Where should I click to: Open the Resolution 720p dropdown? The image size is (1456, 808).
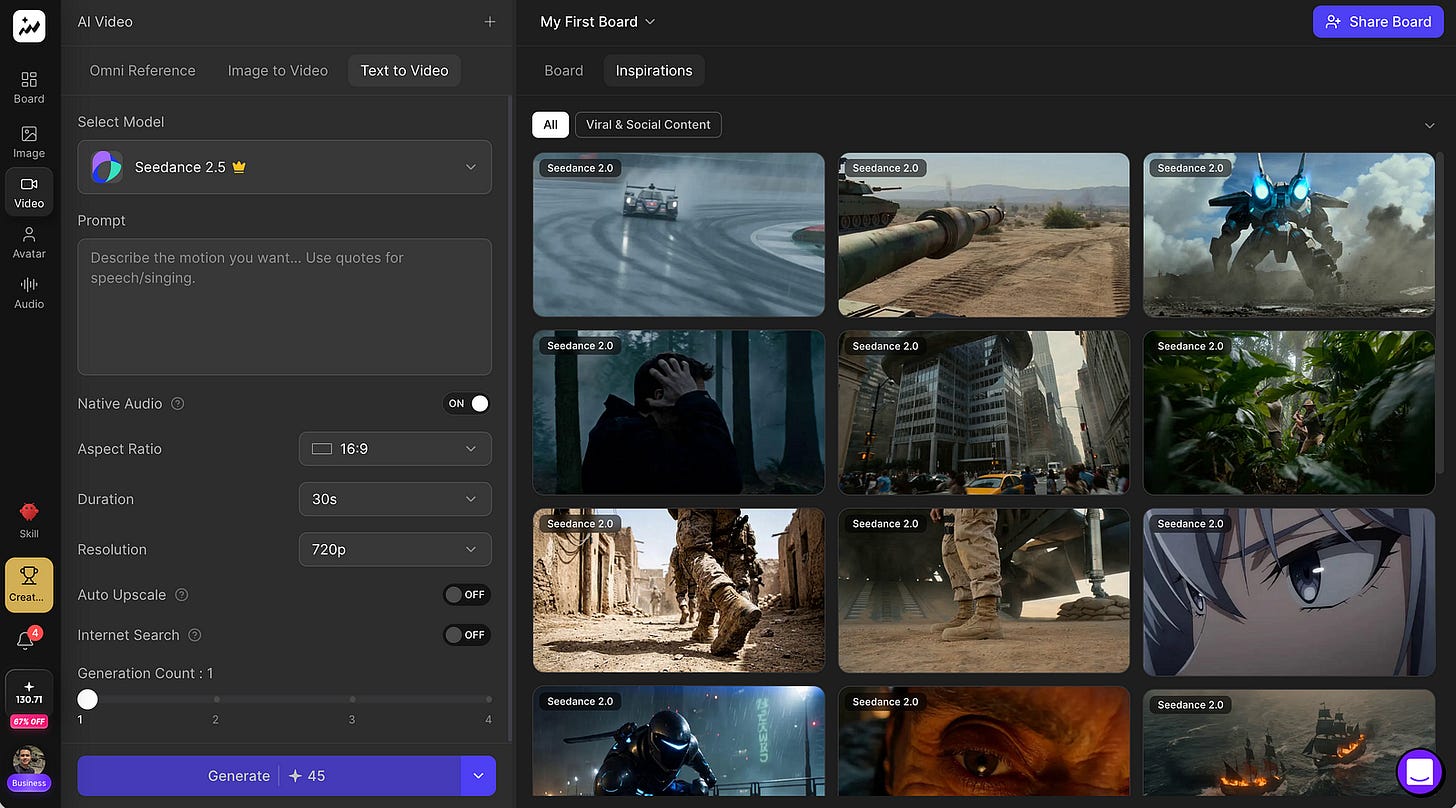coord(395,549)
